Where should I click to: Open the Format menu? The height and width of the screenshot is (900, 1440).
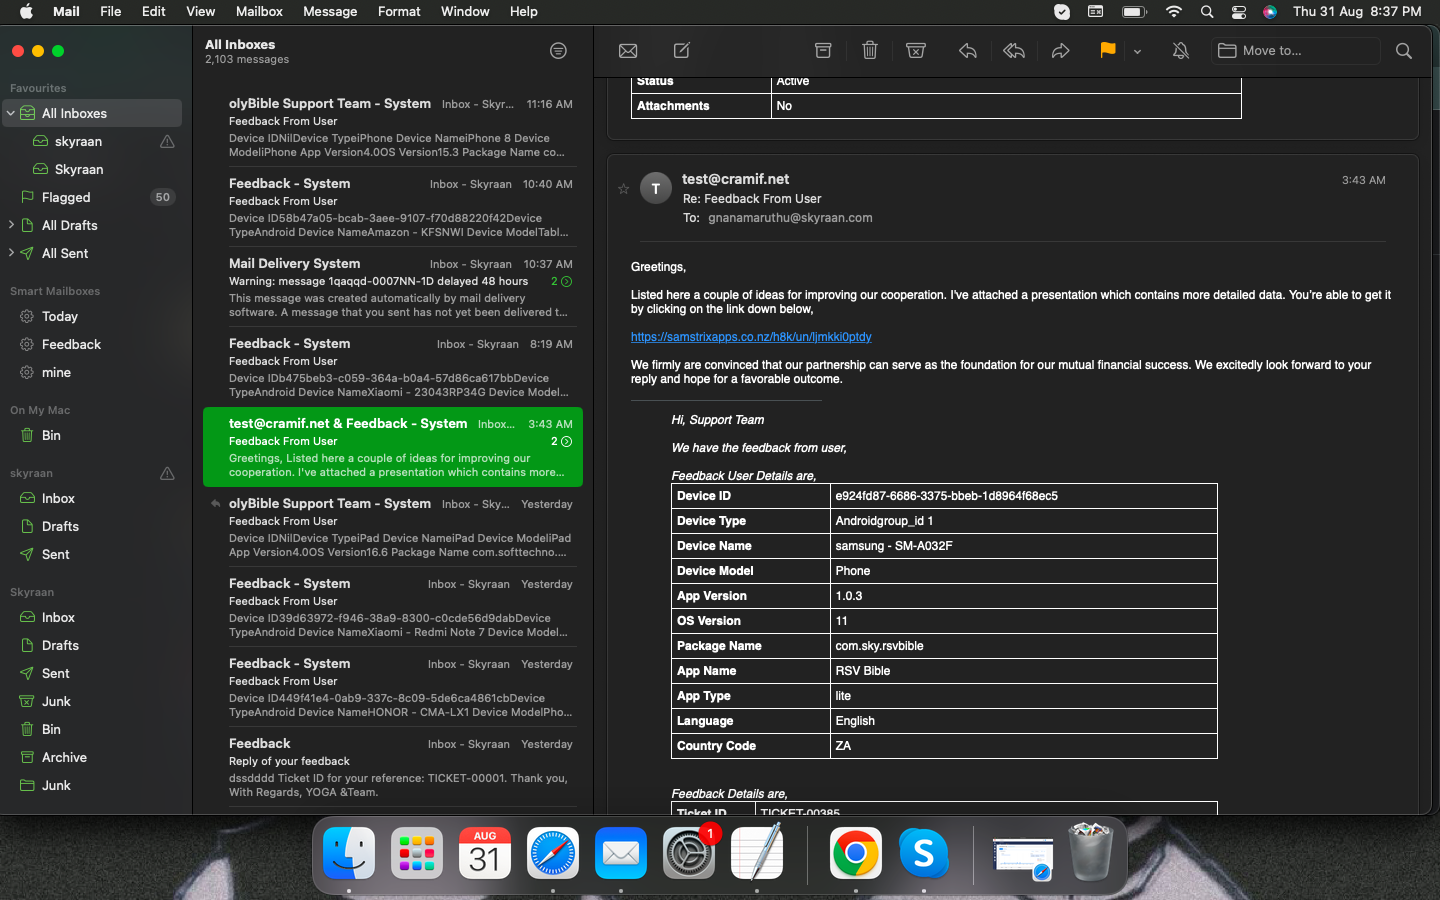(399, 11)
